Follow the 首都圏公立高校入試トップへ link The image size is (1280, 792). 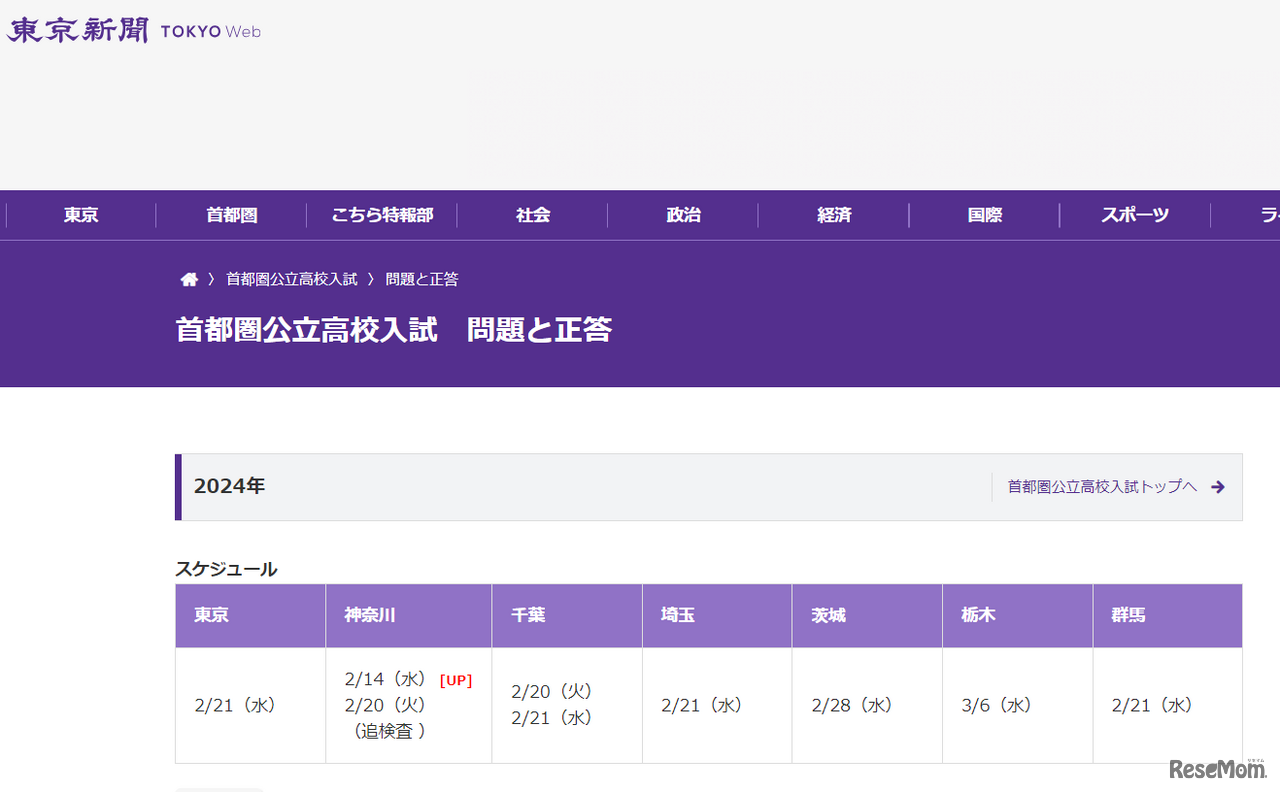[1102, 487]
